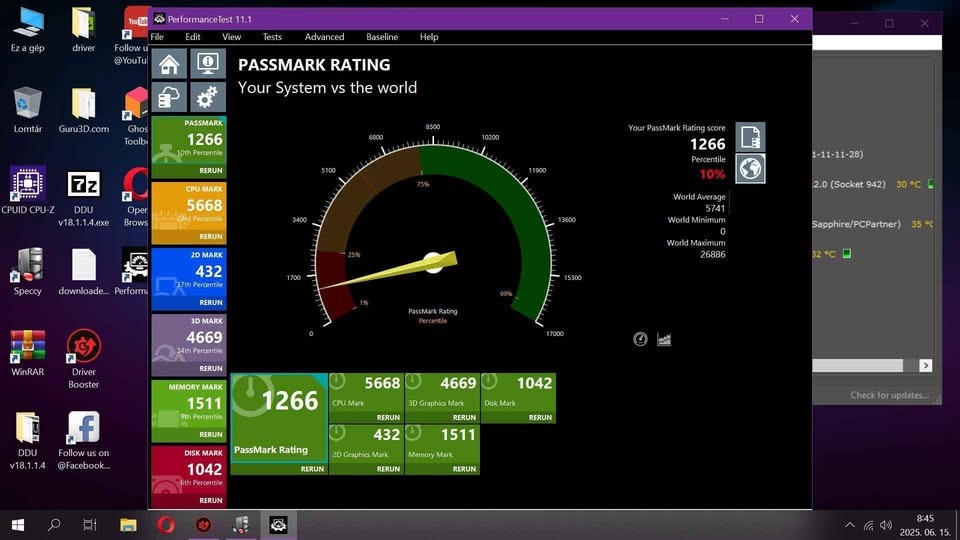Click the 2D Graphics Mark 432 tile

366,449
